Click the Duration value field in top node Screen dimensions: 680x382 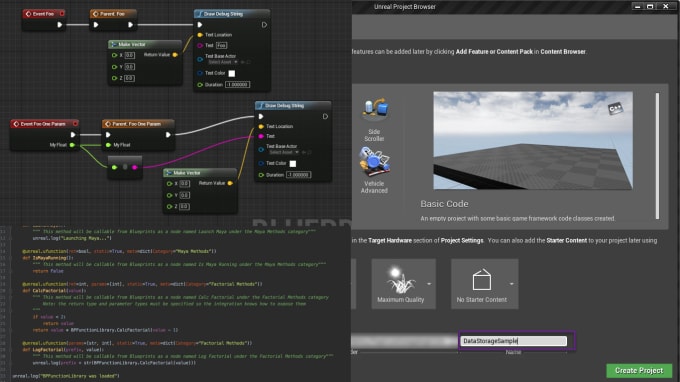(x=237, y=85)
